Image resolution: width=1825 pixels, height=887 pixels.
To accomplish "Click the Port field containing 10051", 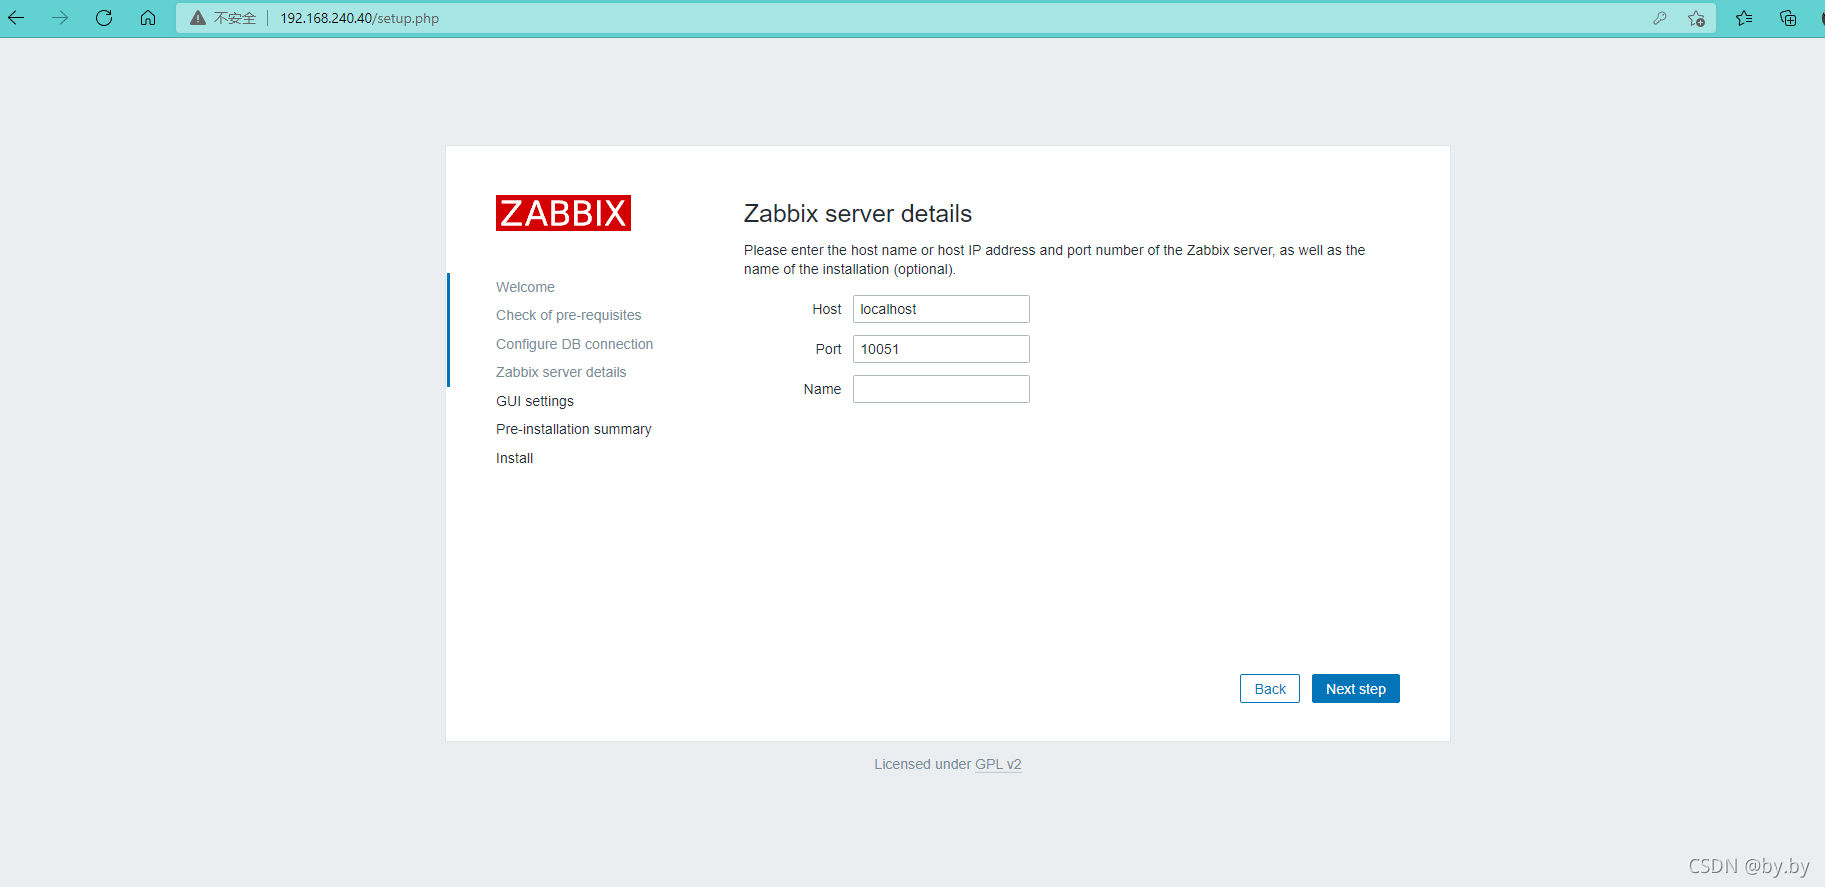I will (941, 349).
